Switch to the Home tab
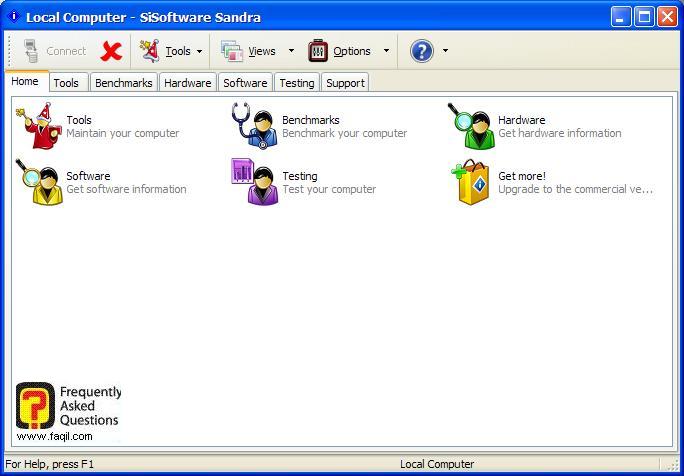Image resolution: width=684 pixels, height=476 pixels. click(25, 81)
